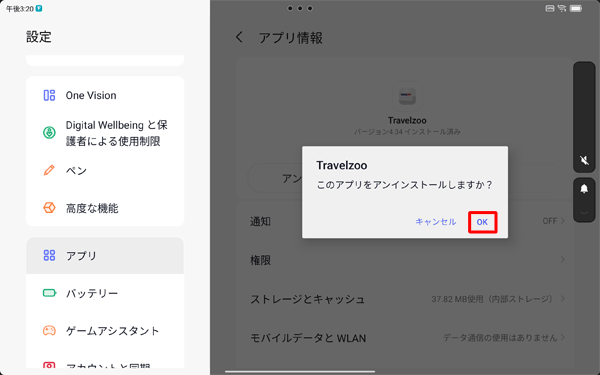This screenshot has height=375, width=600.
Task: Go back using the アプリ情報 back arrow
Action: pos(239,37)
